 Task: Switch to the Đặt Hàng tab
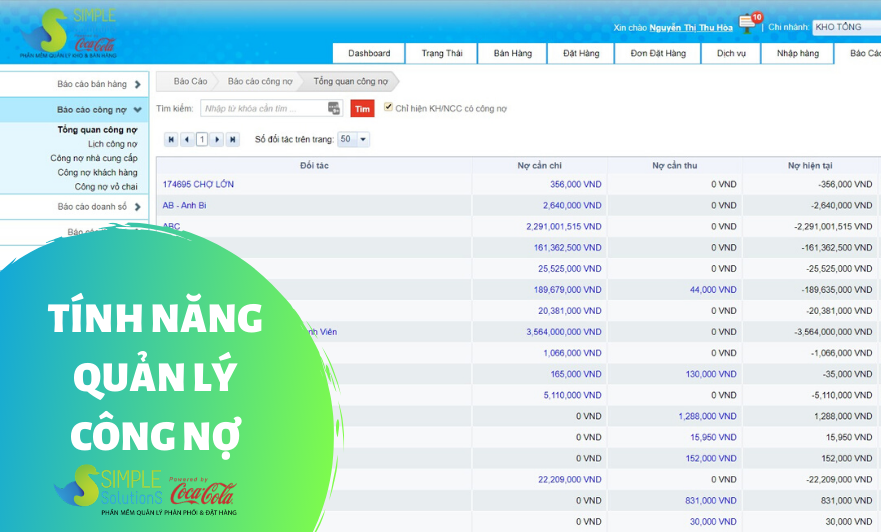581,53
